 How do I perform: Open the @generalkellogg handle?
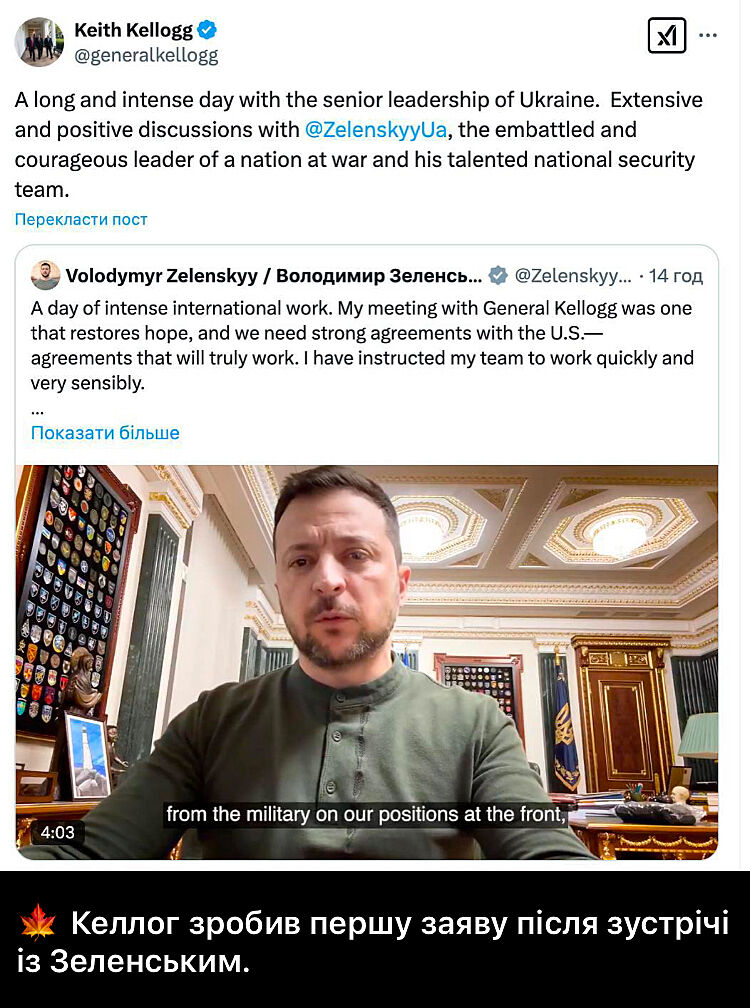(x=146, y=56)
